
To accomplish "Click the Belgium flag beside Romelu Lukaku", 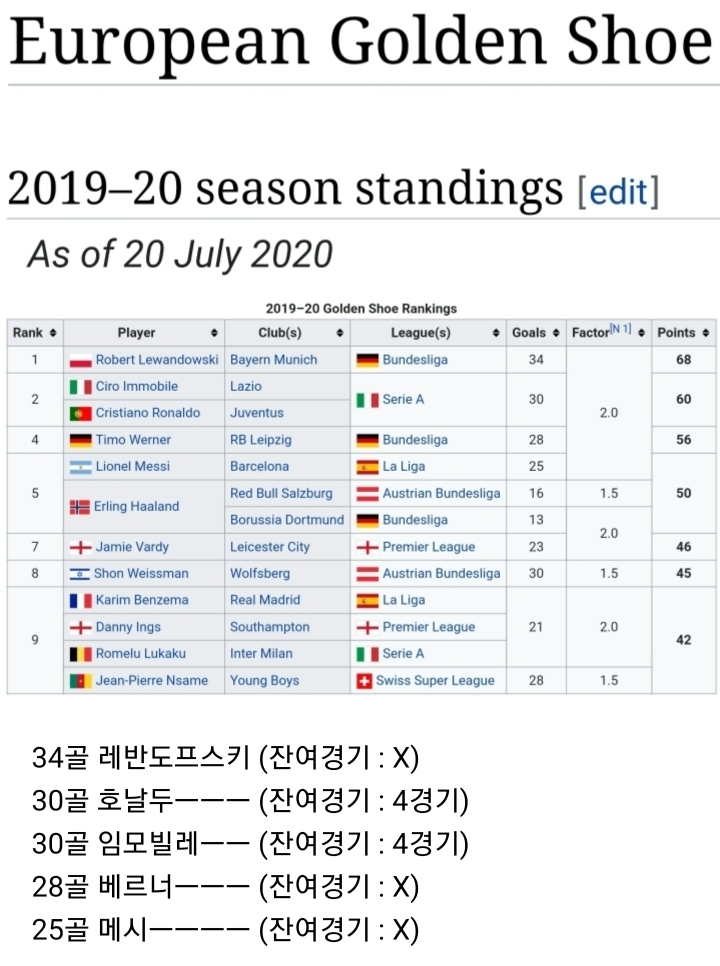I will (80, 654).
